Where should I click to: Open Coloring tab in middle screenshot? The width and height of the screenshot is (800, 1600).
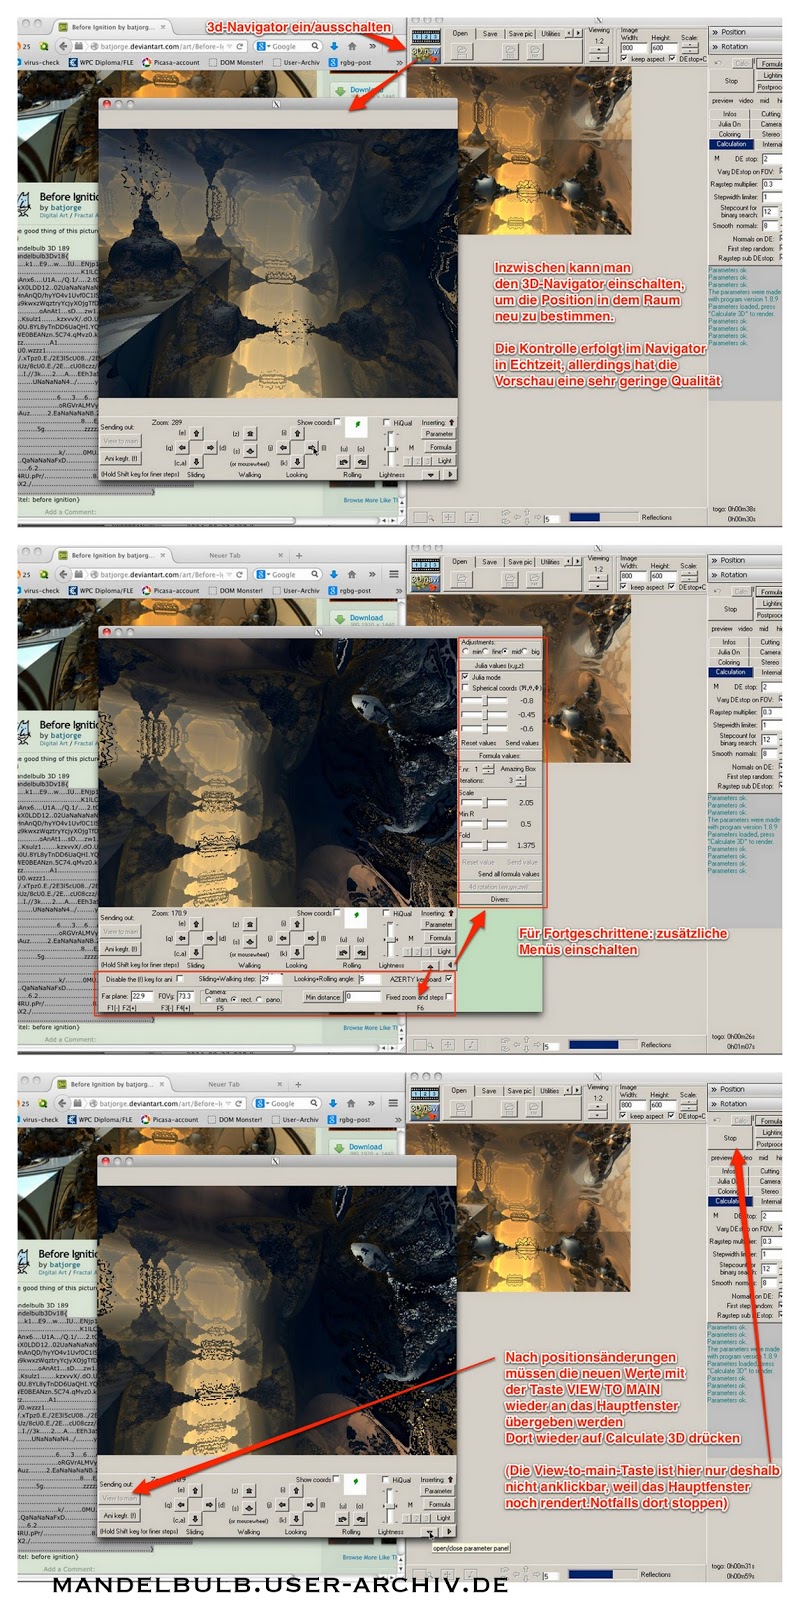point(729,662)
